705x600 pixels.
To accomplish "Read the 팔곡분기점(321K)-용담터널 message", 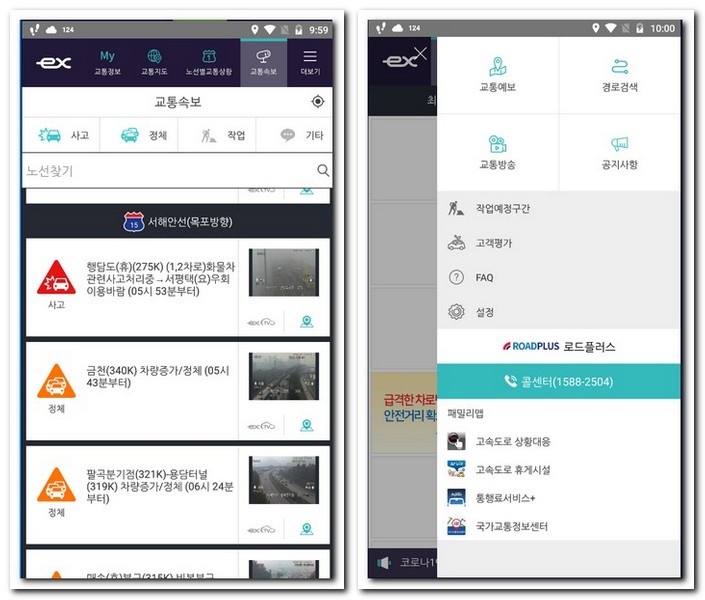I will (160, 486).
